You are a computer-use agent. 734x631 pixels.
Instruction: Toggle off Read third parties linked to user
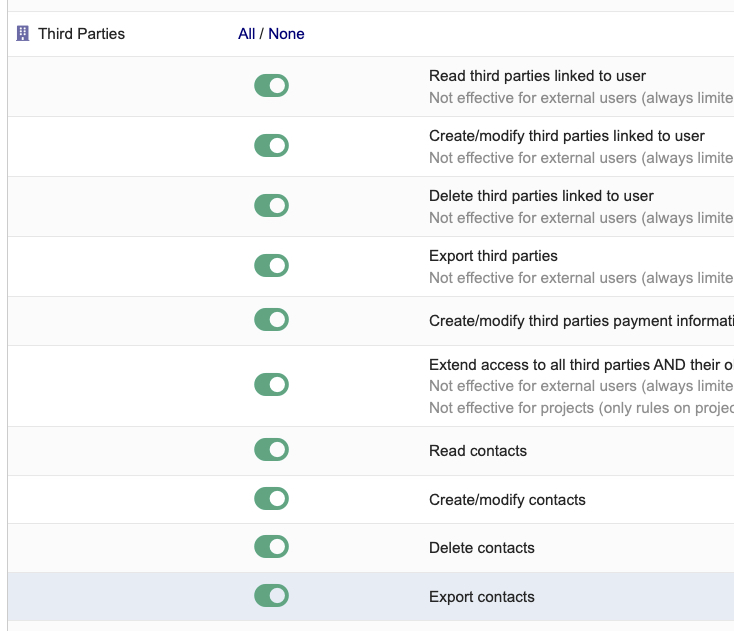pyautogui.click(x=272, y=86)
